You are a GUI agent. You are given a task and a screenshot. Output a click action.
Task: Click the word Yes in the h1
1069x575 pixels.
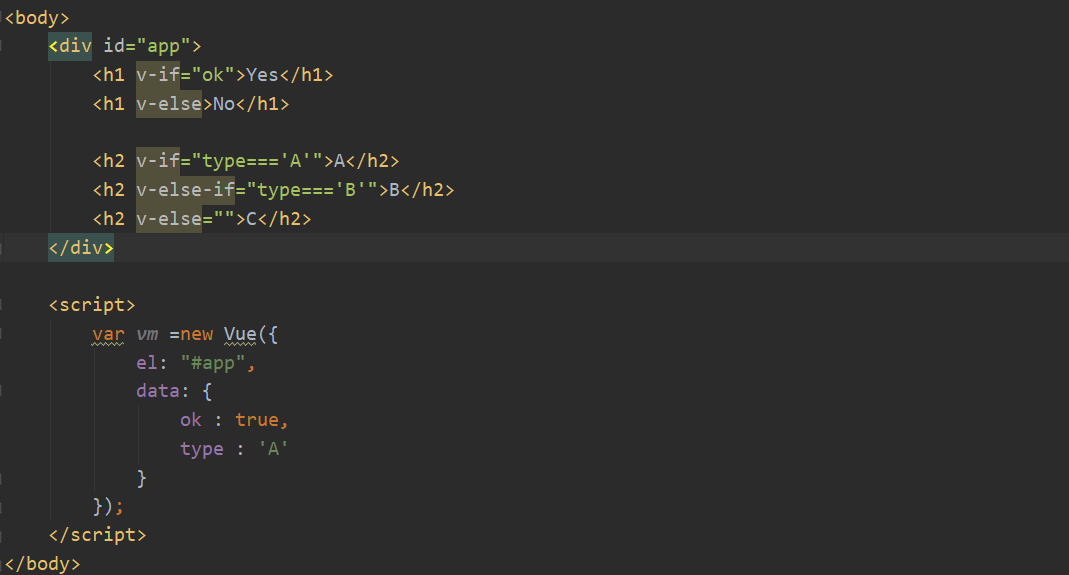click(262, 75)
